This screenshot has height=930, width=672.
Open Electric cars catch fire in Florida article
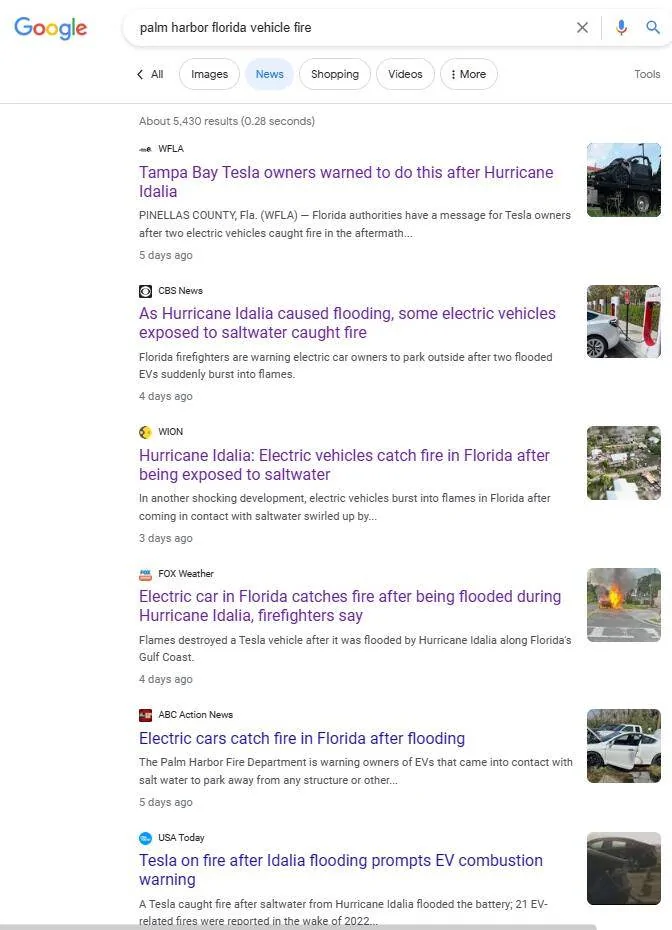302,739
